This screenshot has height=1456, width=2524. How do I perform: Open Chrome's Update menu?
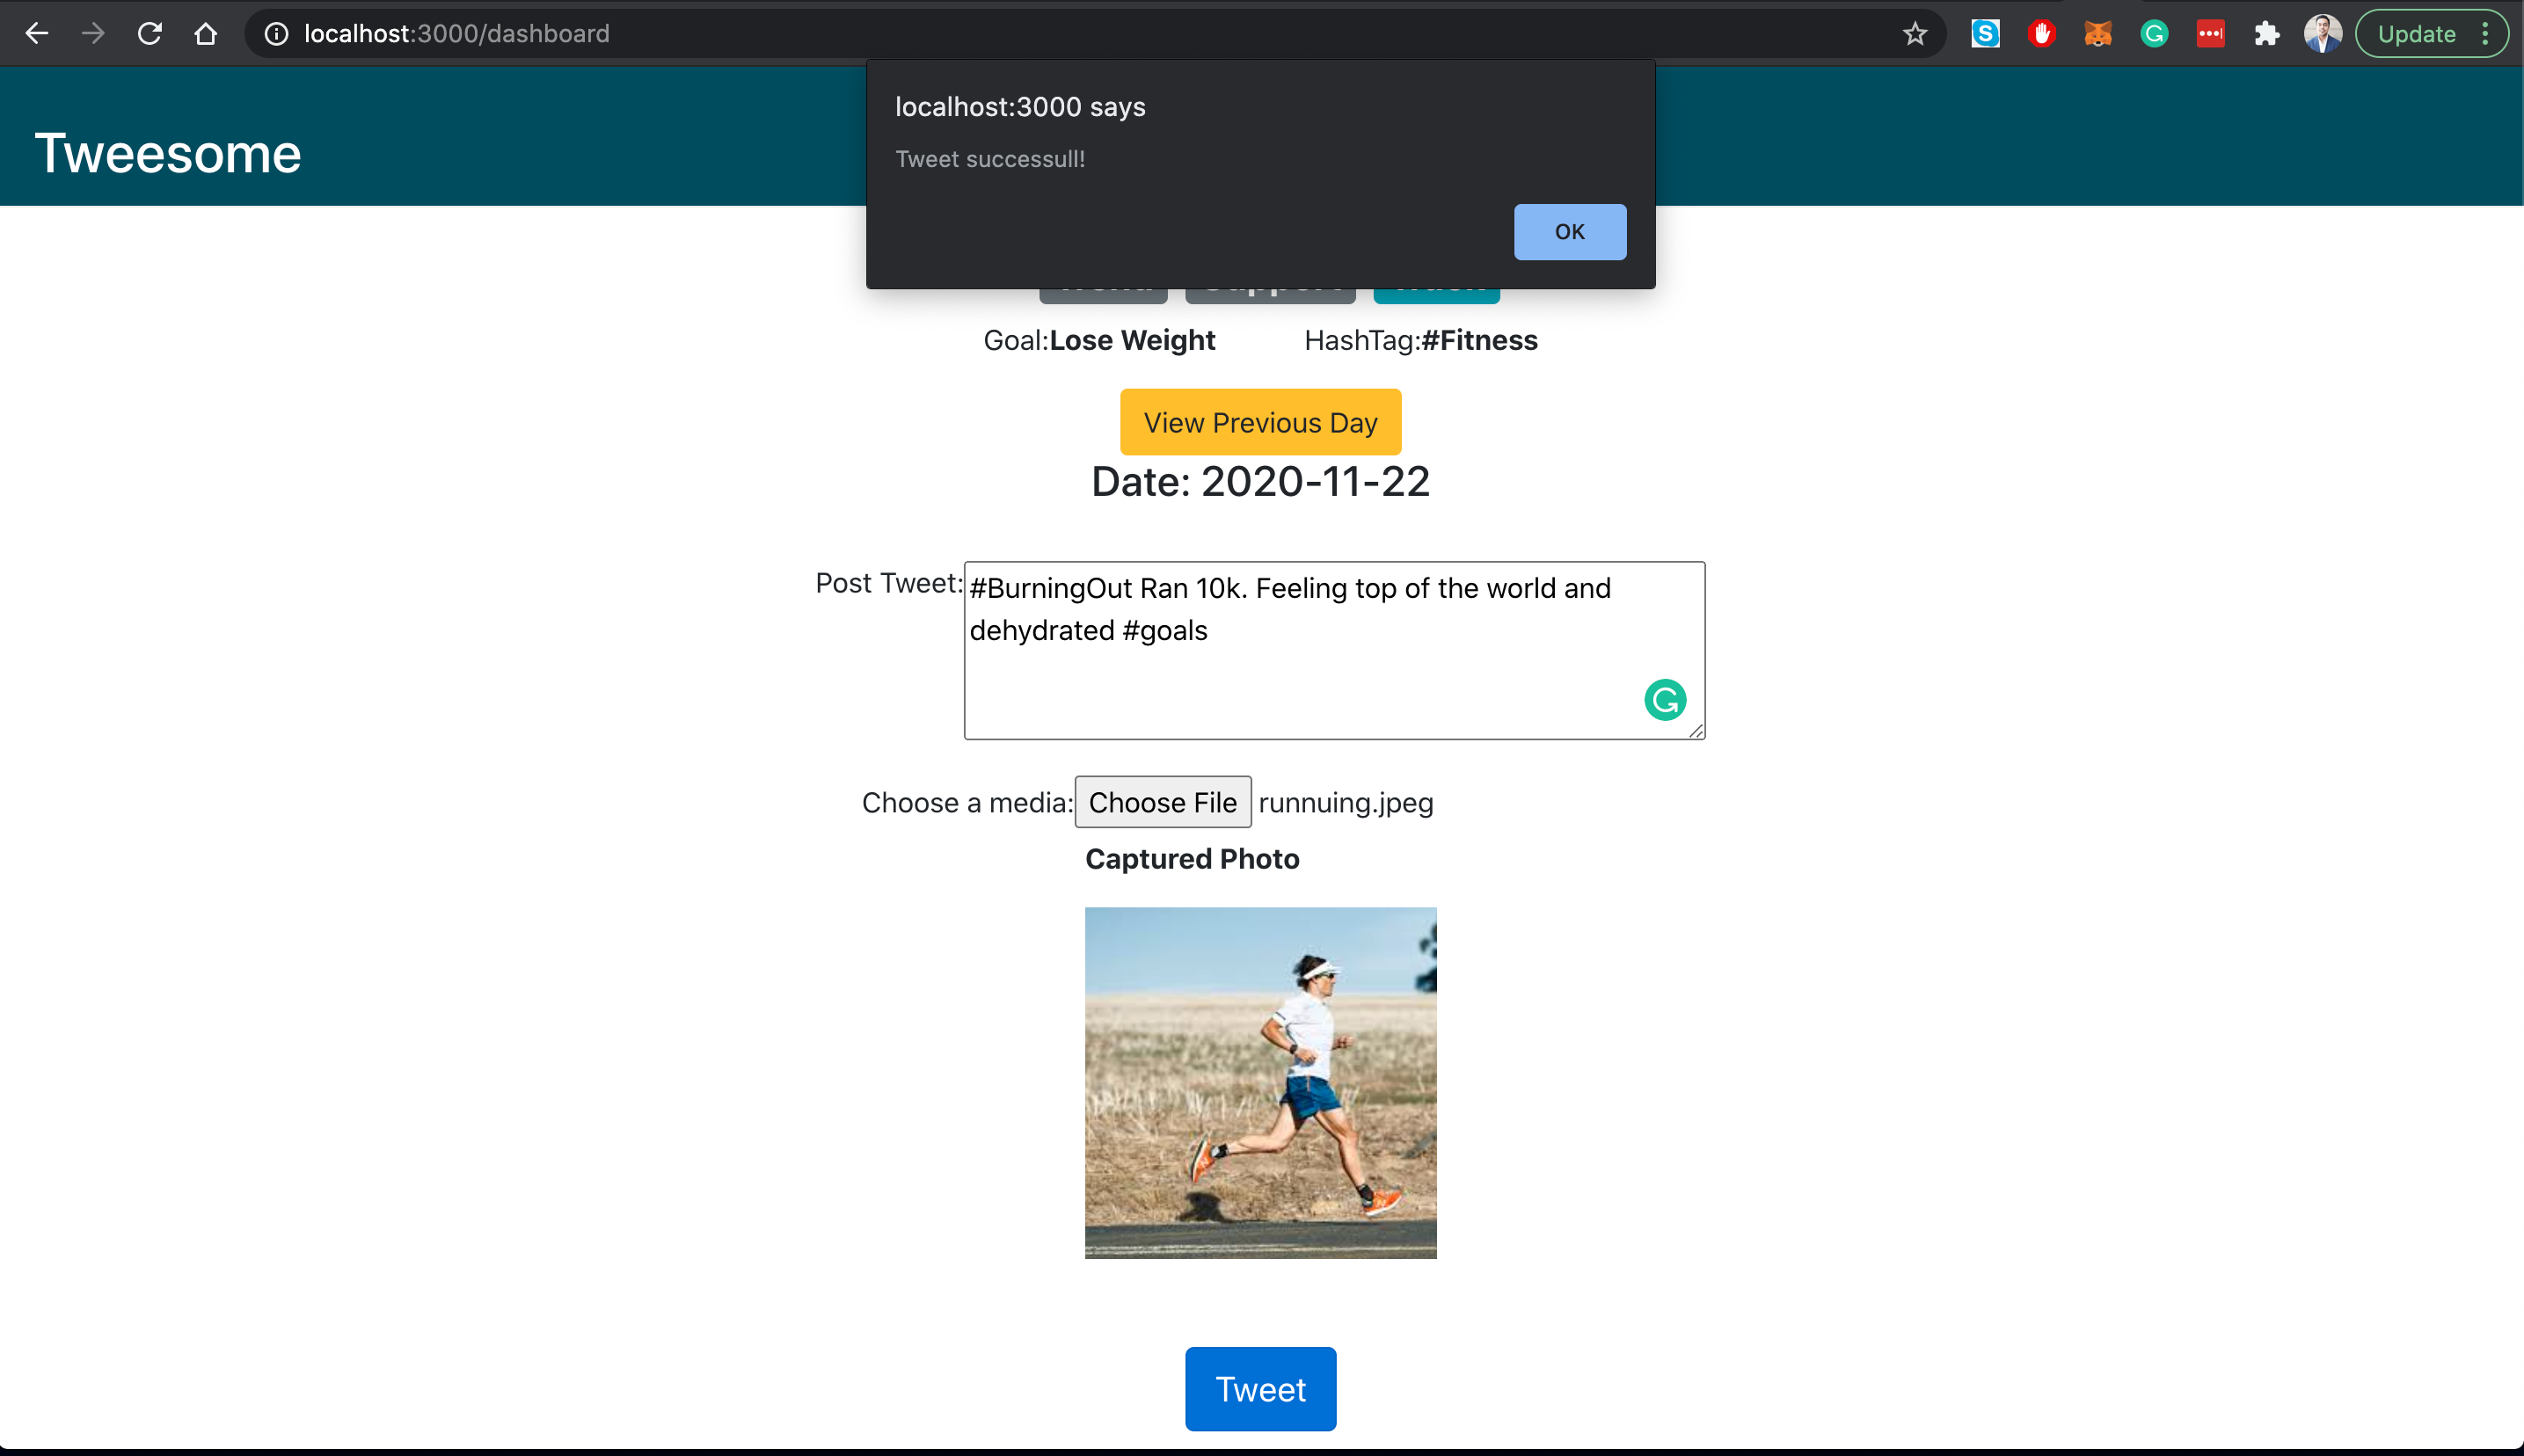click(x=2431, y=34)
